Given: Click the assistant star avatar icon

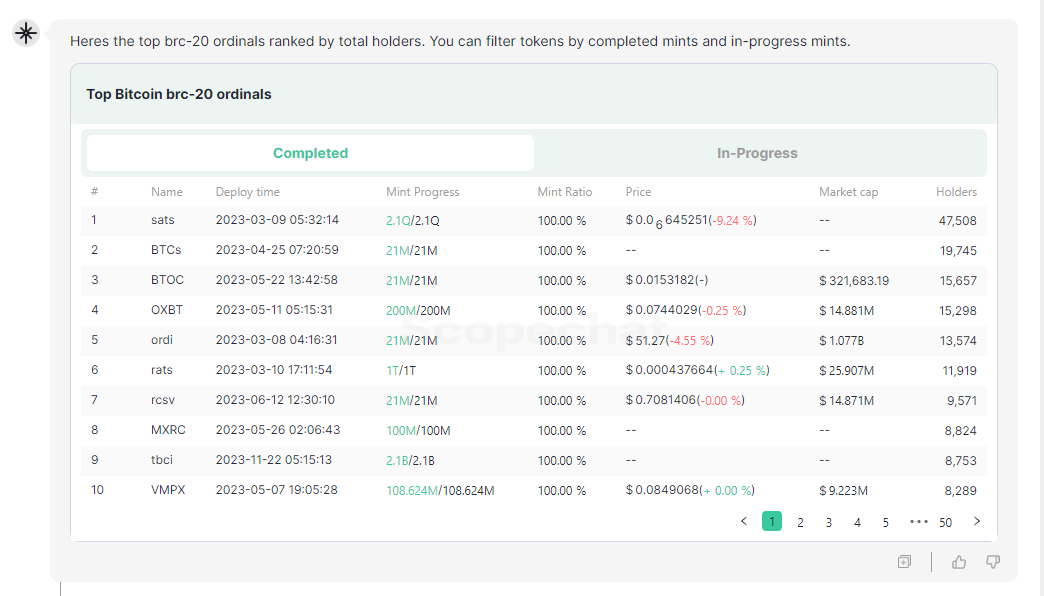Looking at the screenshot, I should [x=26, y=33].
